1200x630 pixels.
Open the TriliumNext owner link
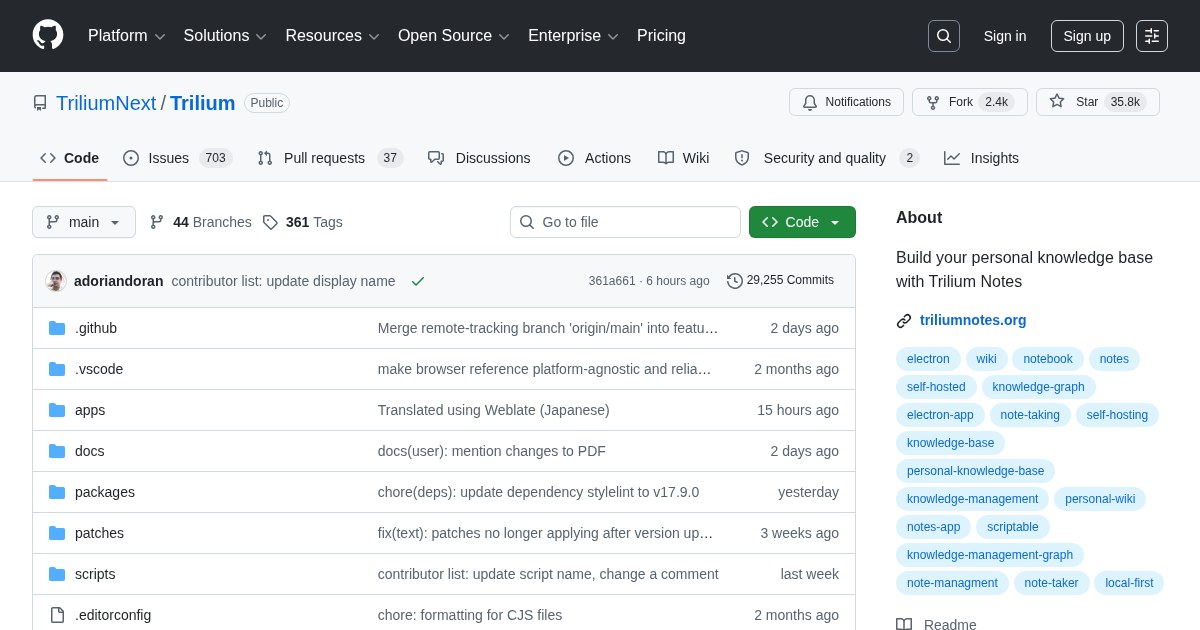[106, 103]
